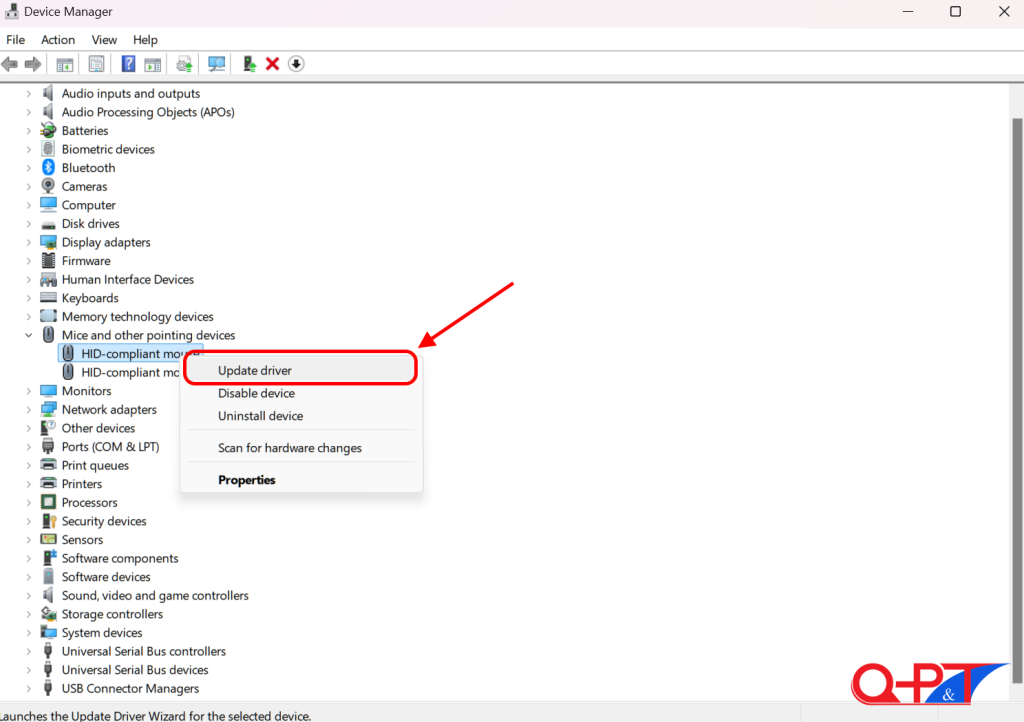
Task: Click the red X uninstall device icon
Action: (272, 64)
